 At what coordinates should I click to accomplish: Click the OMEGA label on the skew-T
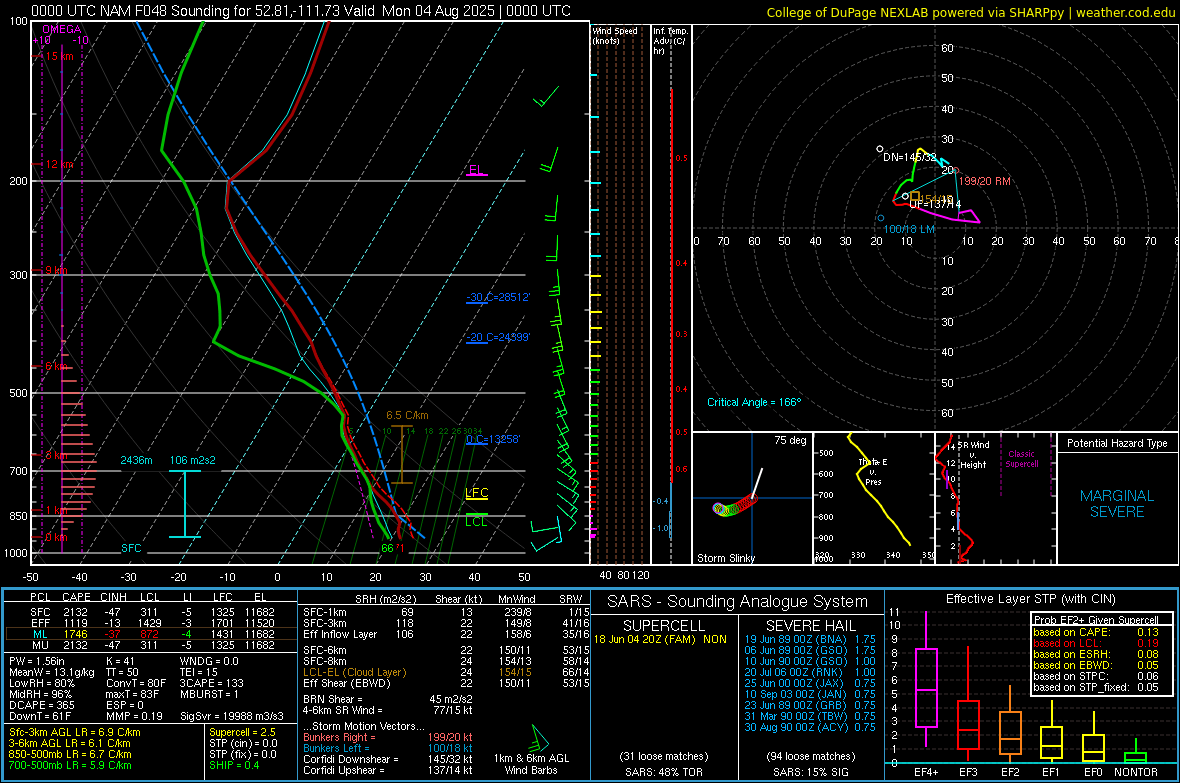coord(61,29)
